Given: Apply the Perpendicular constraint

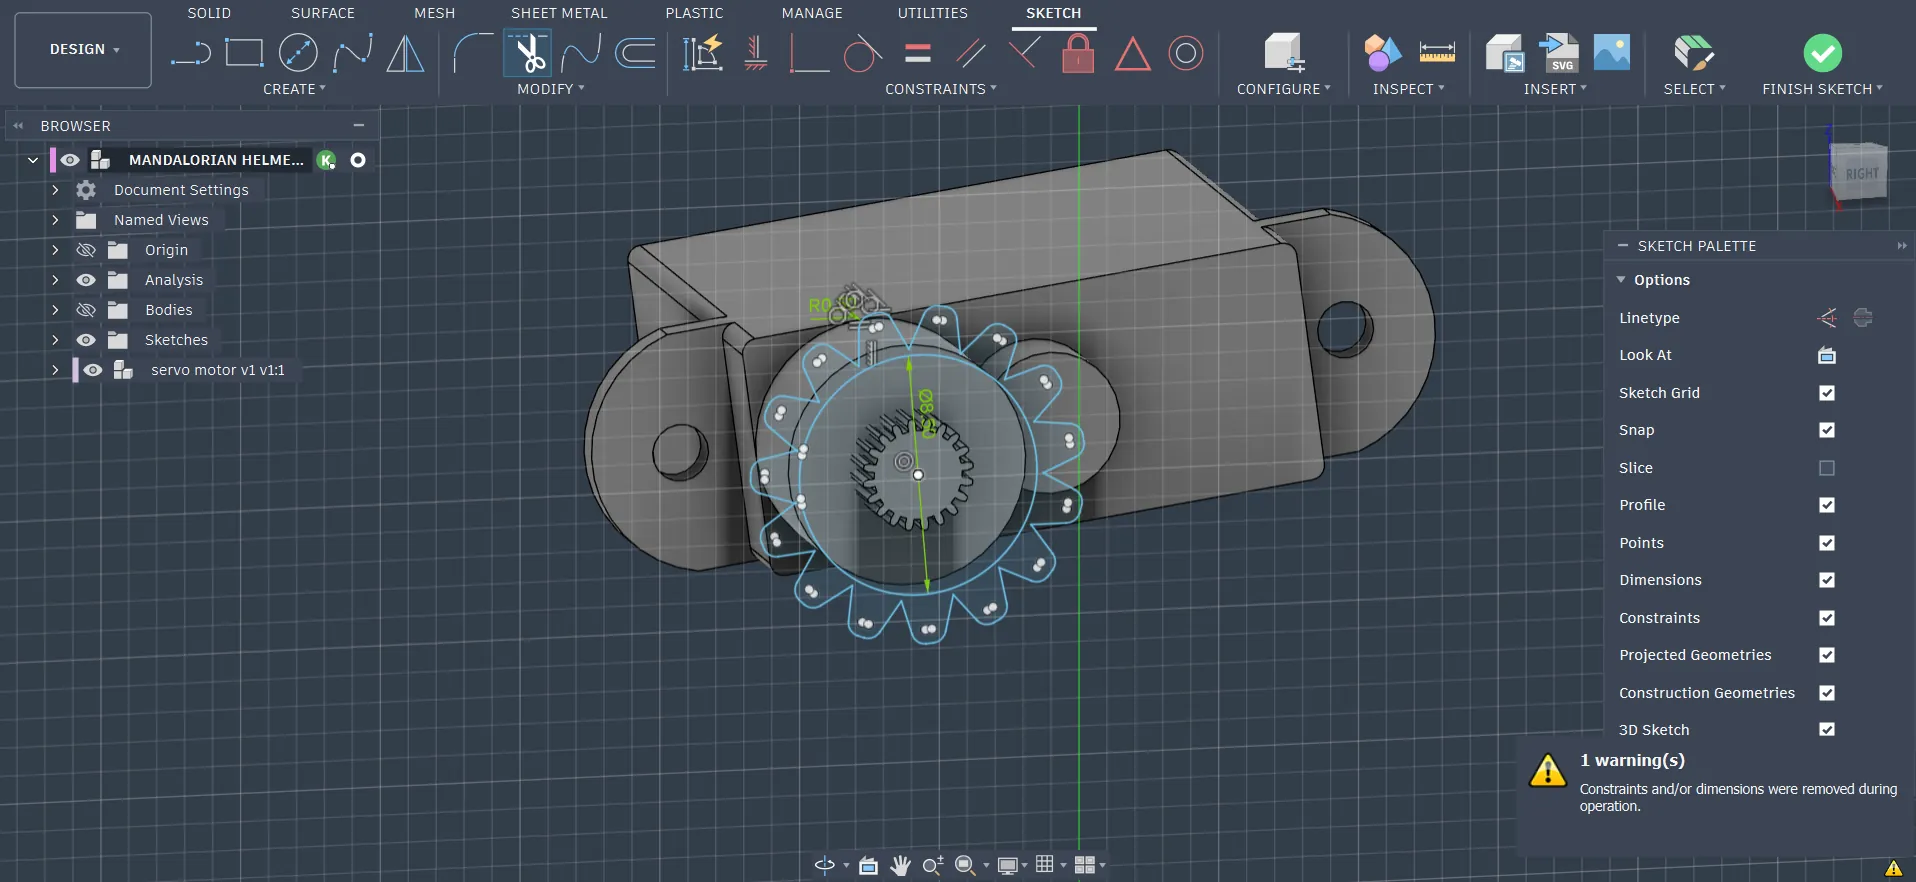Looking at the screenshot, I should [x=809, y=53].
